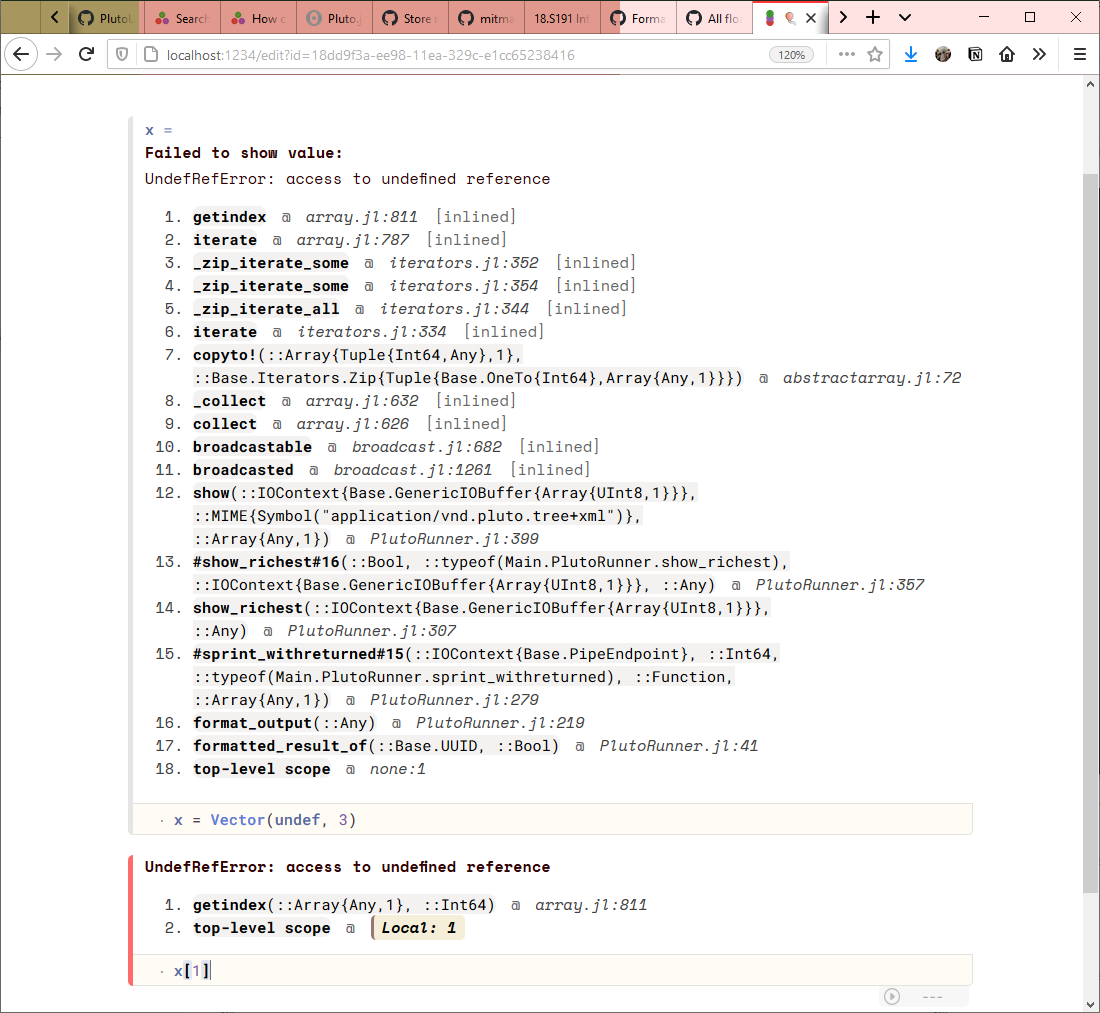Click into the 'x = Vector(undef, 3)' code cell
Image resolution: width=1100 pixels, height=1013 pixels.
coord(552,819)
